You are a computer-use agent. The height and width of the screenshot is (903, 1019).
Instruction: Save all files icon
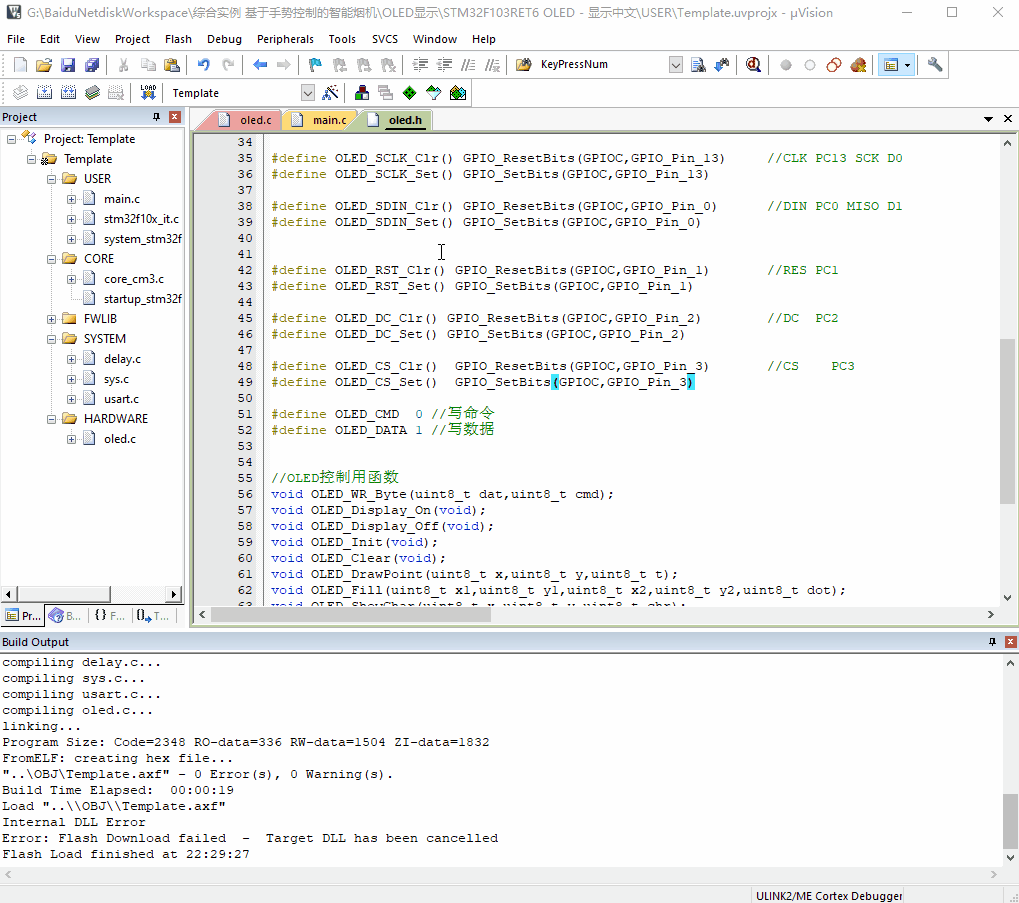tap(92, 65)
